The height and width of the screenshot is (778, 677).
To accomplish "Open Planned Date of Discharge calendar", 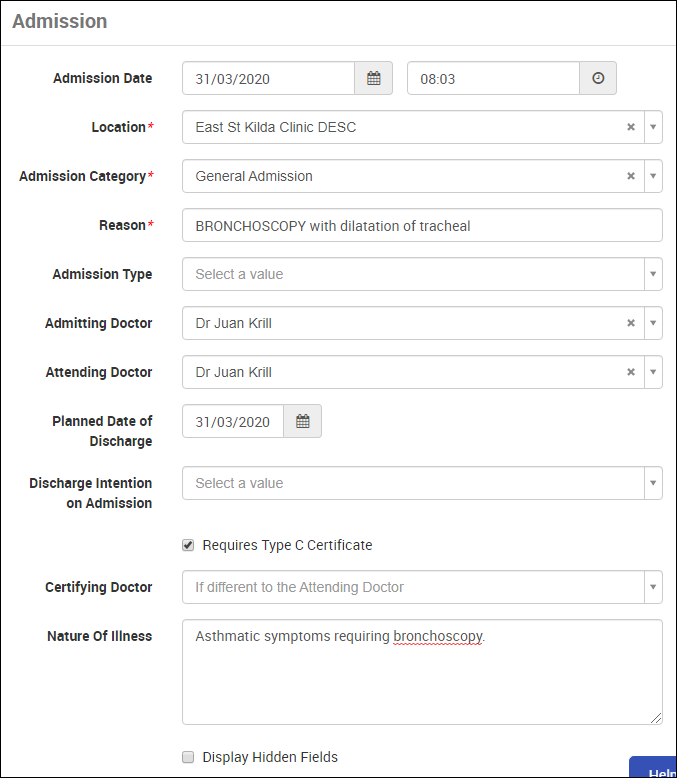I will click(302, 422).
